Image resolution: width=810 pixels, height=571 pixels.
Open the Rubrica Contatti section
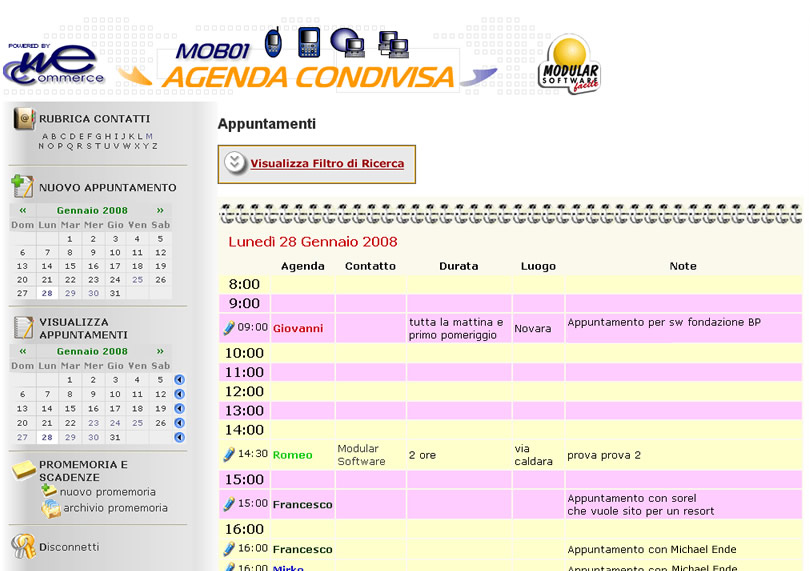tap(95, 119)
